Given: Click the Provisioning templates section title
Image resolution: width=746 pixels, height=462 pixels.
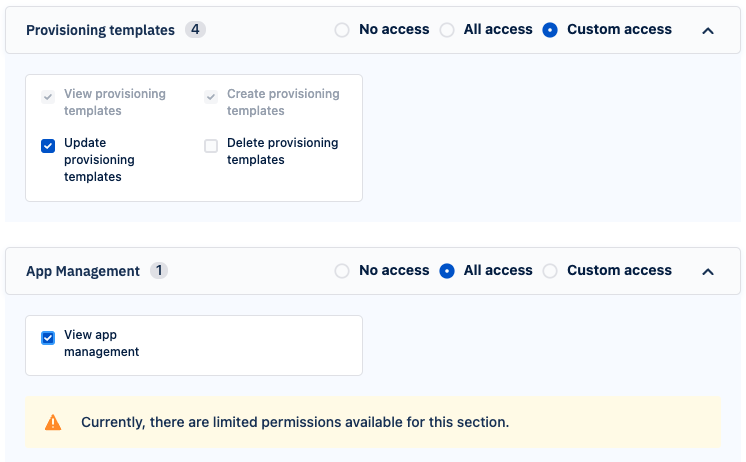Looking at the screenshot, I should coord(100,30).
